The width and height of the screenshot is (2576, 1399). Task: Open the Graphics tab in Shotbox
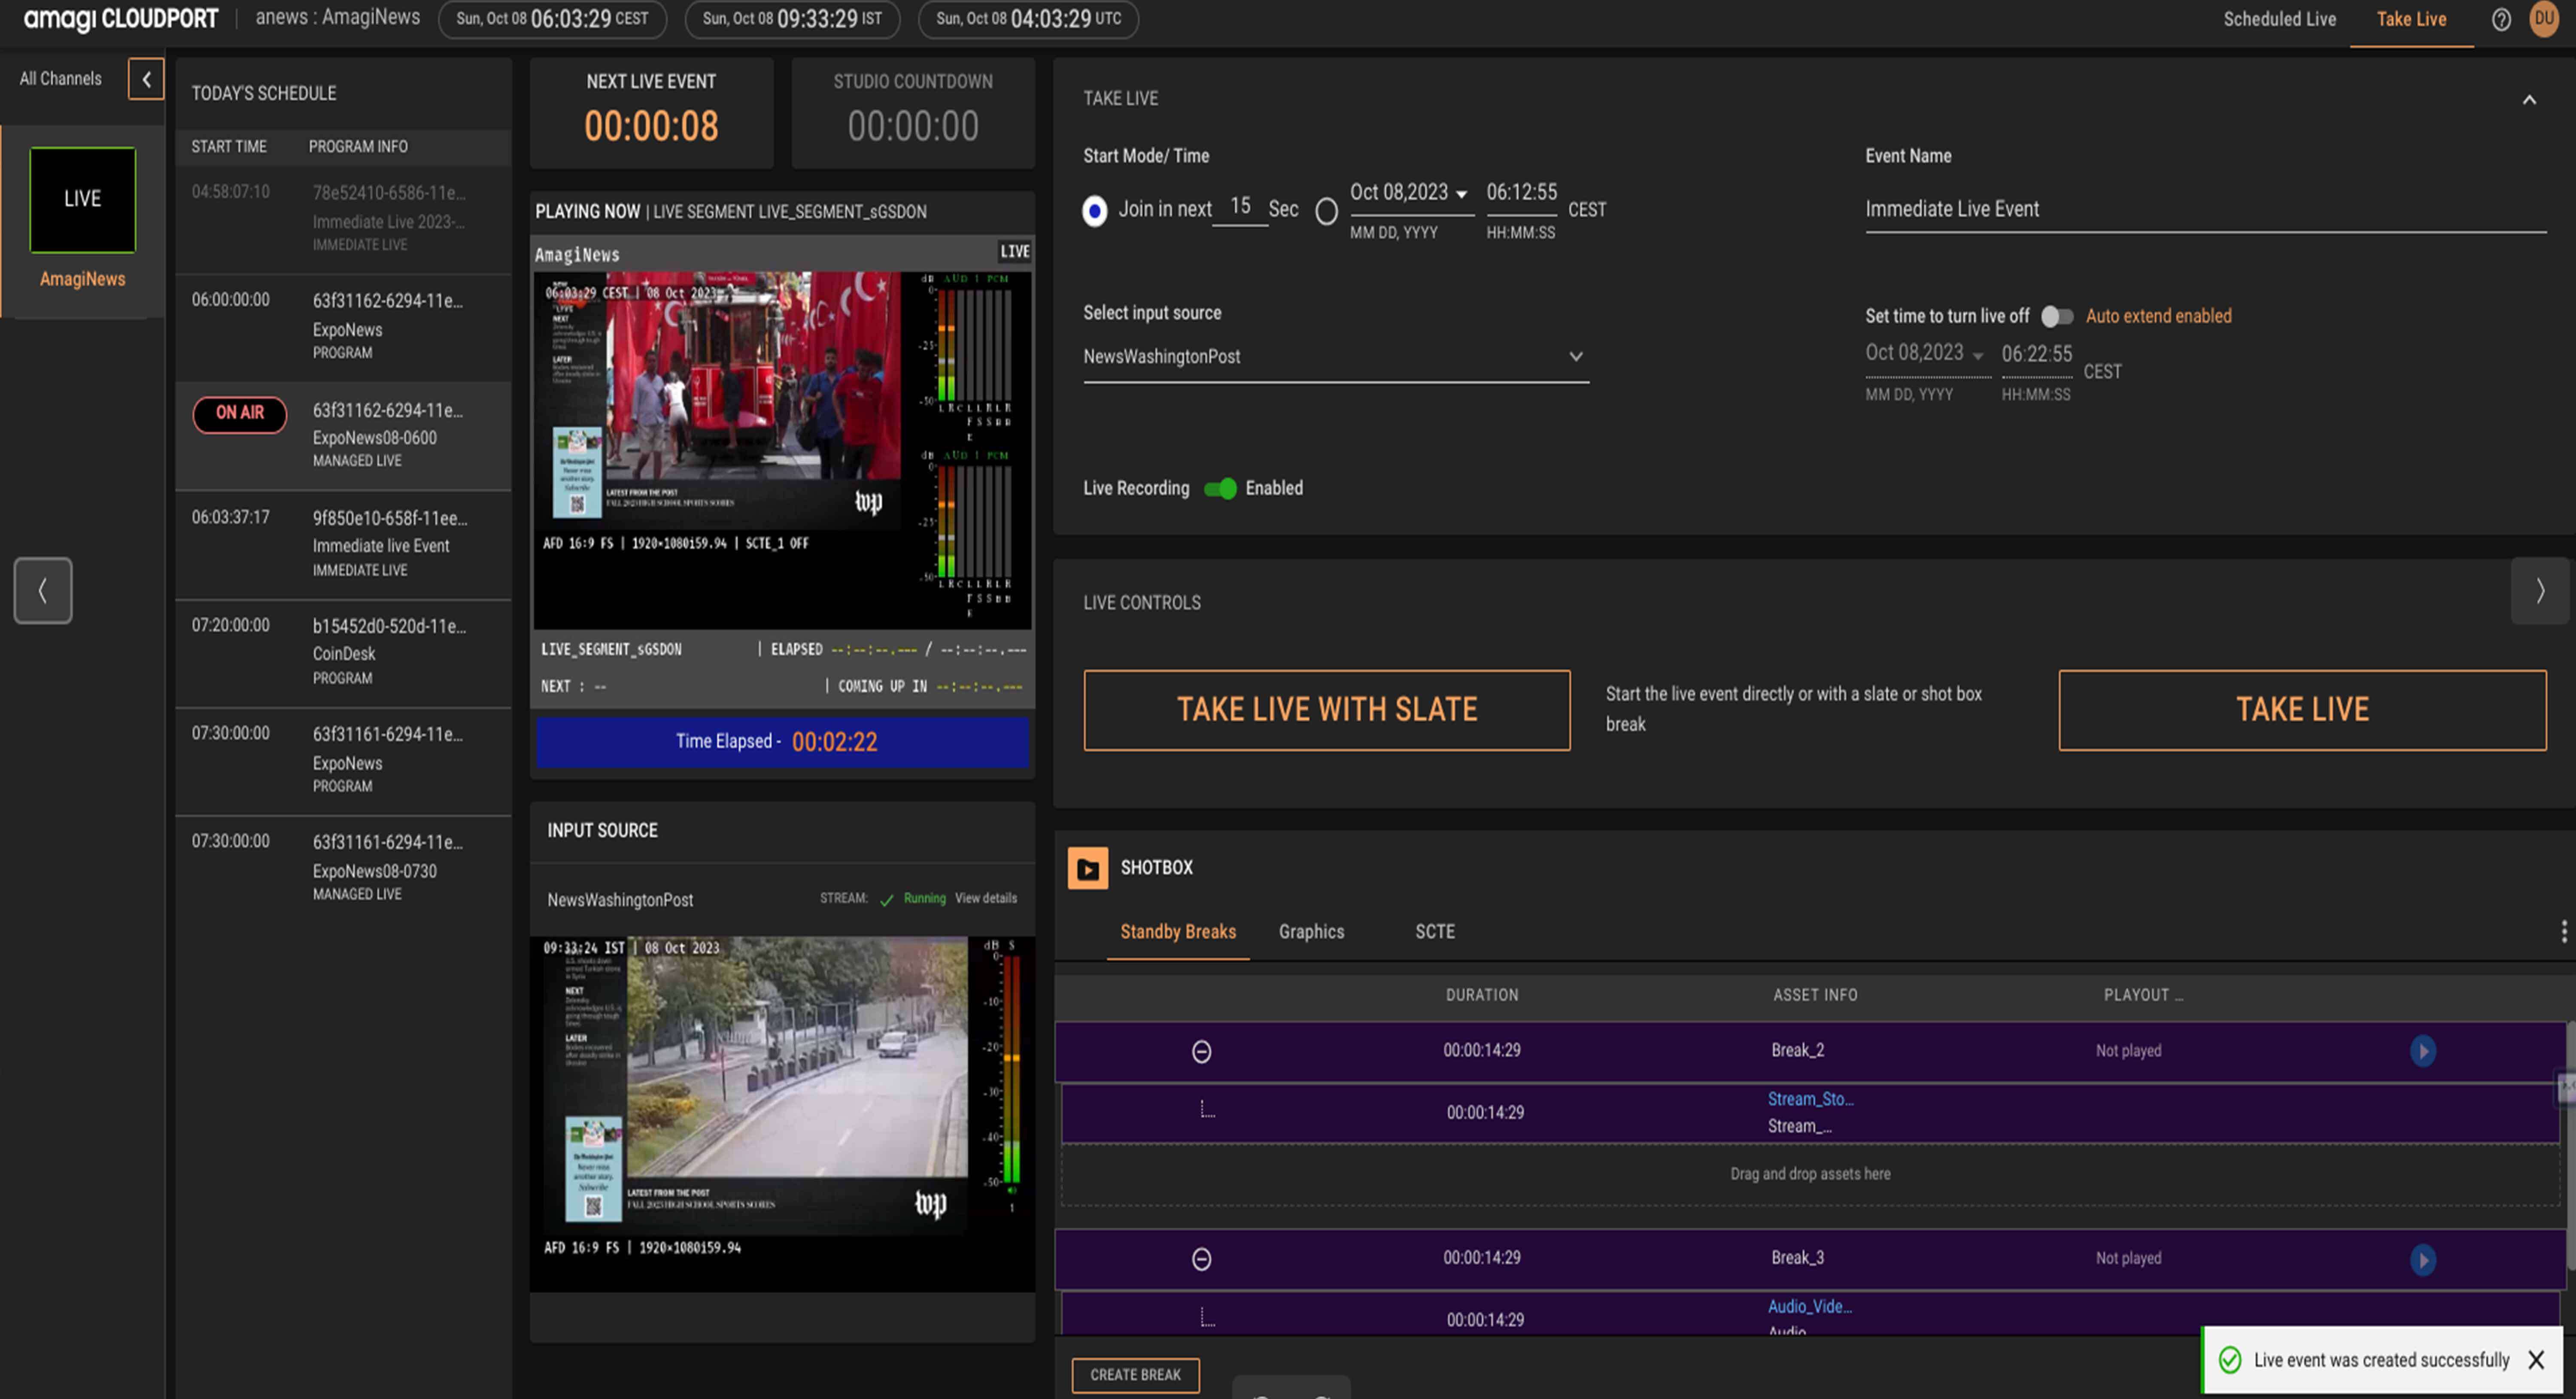[1311, 932]
